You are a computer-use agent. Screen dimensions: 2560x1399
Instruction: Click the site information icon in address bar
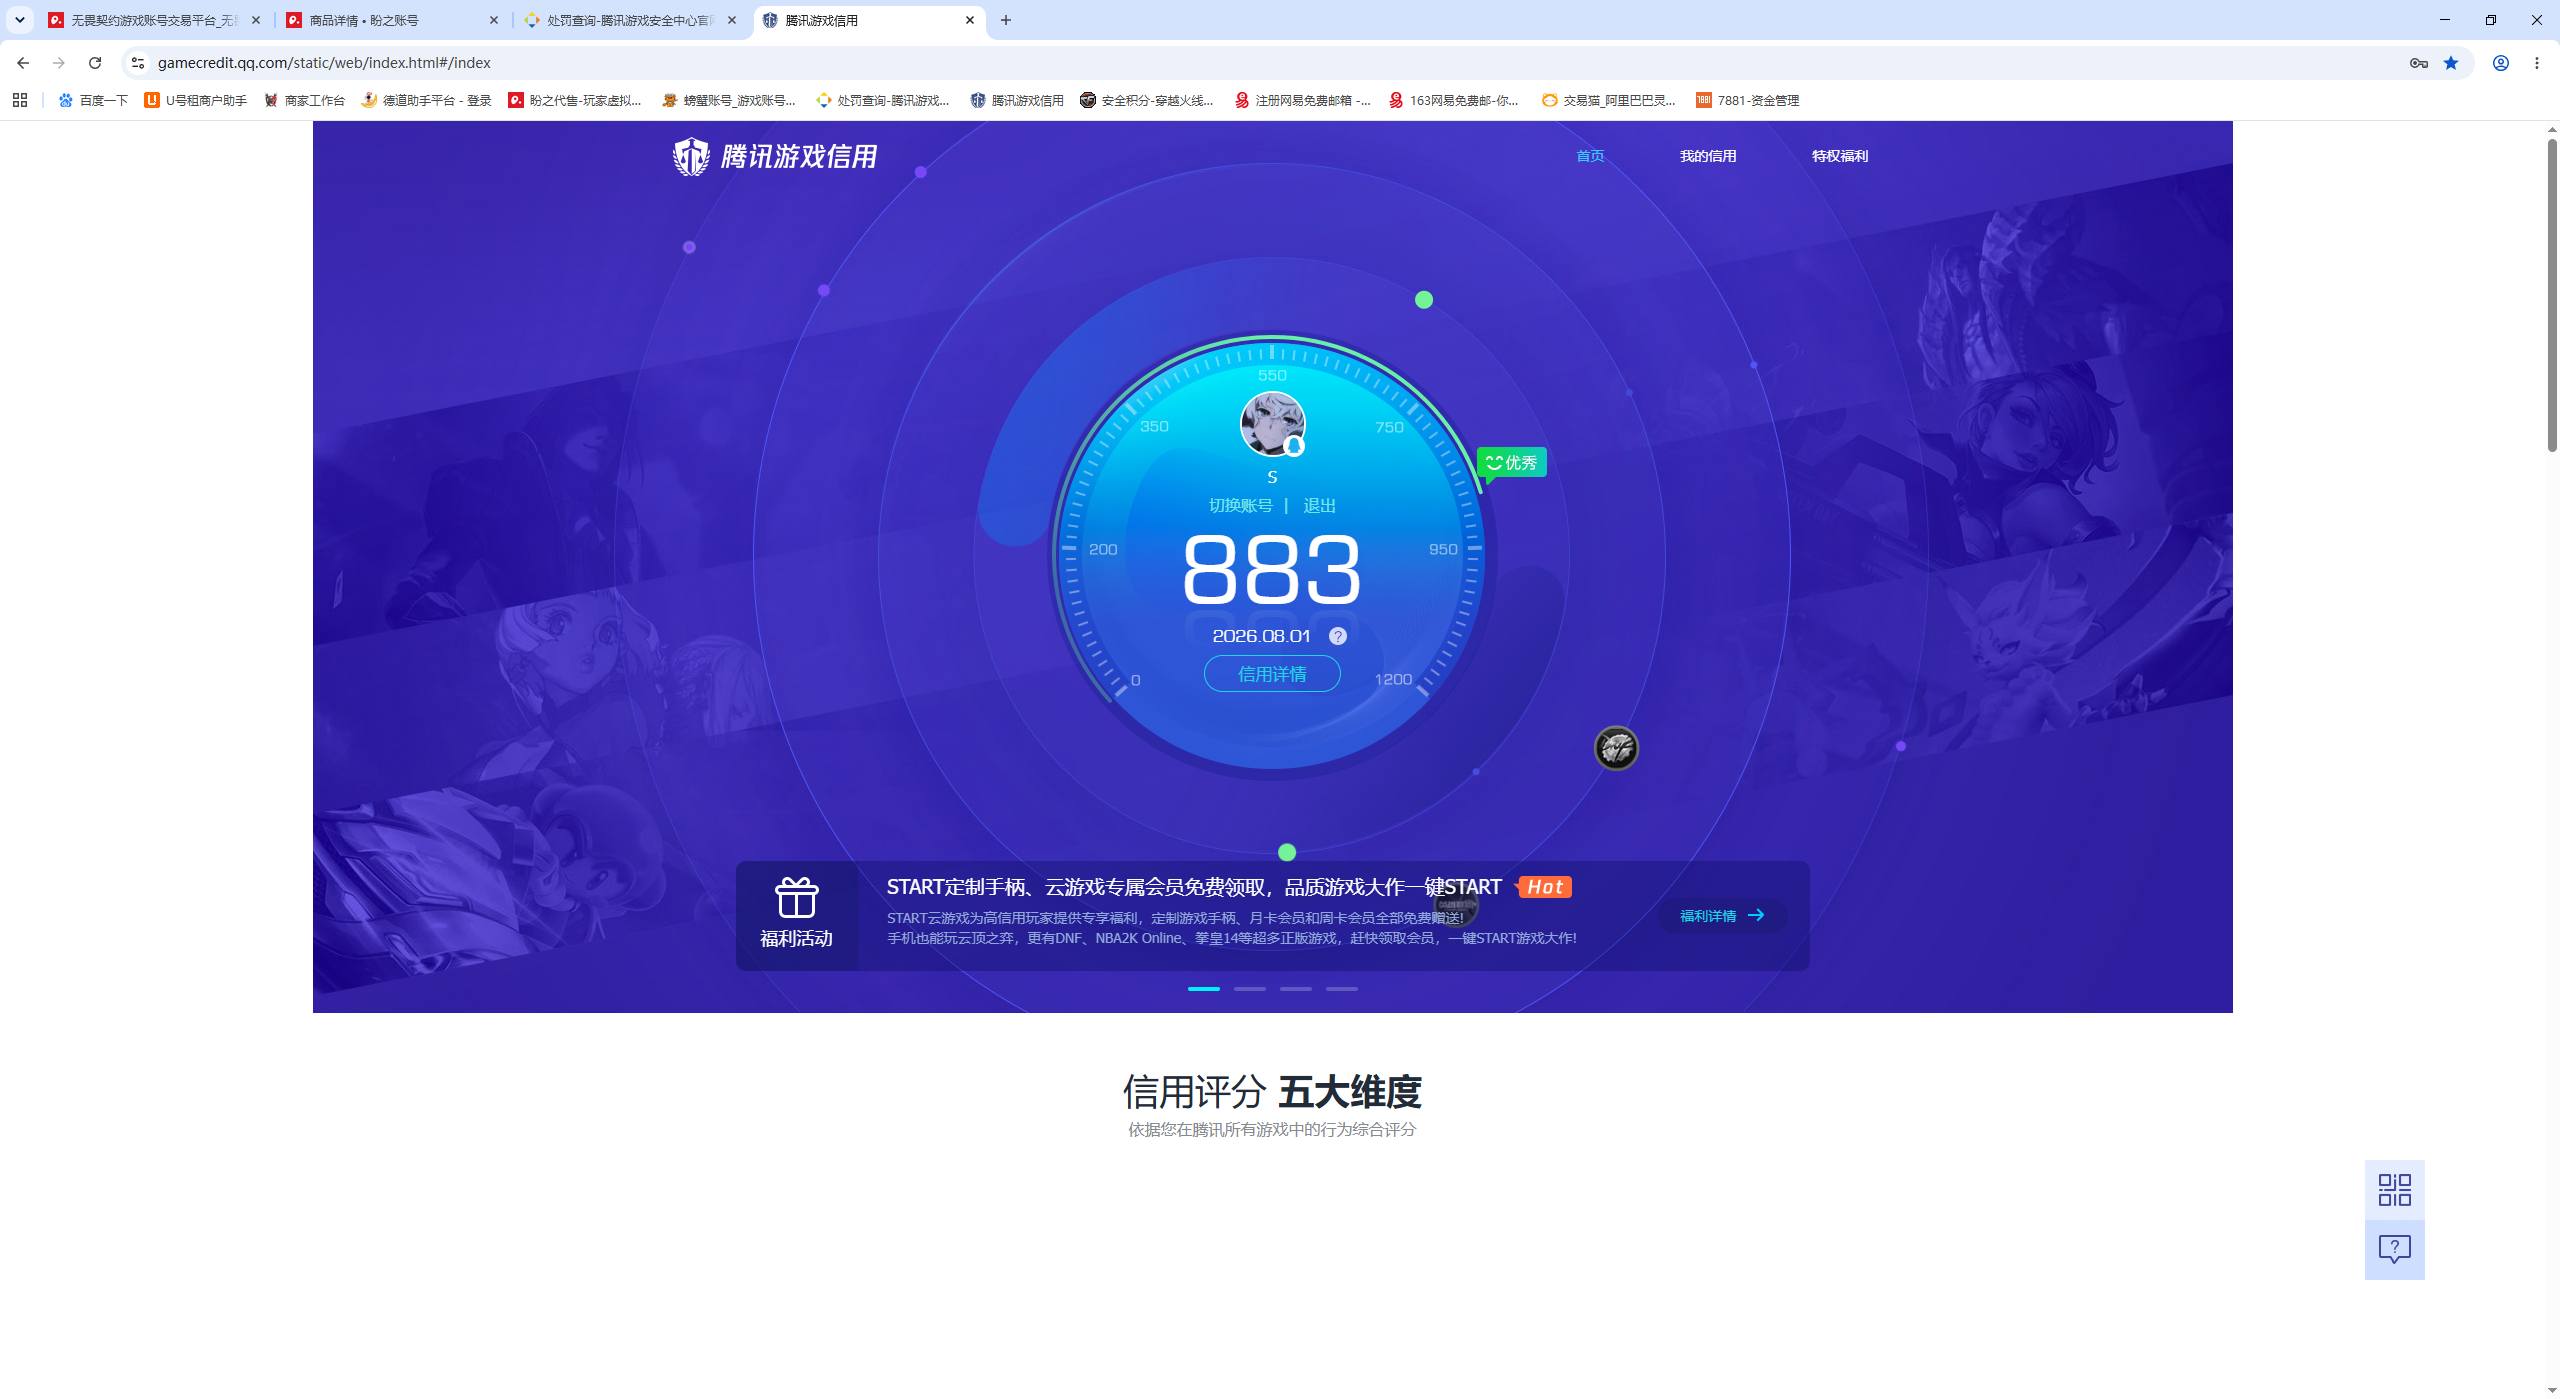click(138, 63)
